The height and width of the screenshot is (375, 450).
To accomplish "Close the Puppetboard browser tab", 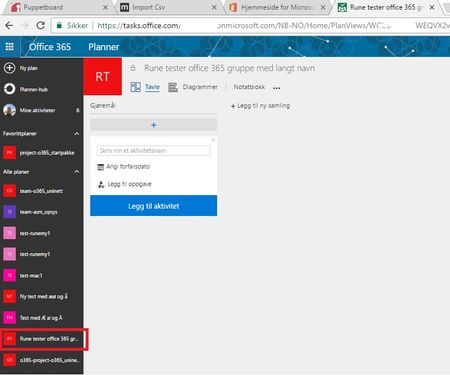I will coord(105,7).
